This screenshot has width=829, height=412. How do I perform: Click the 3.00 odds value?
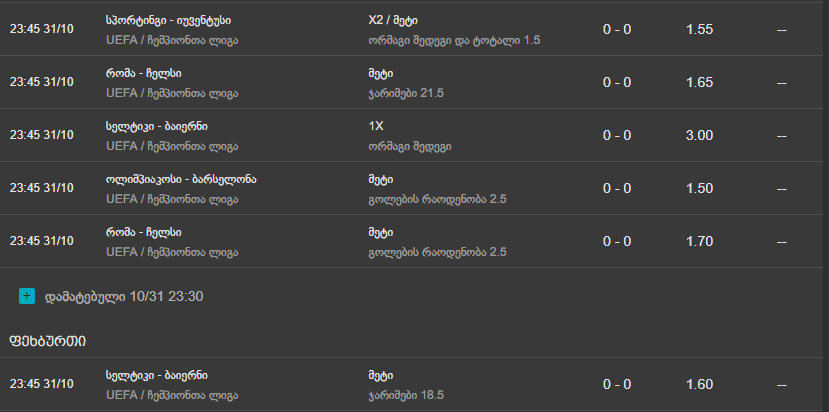(x=700, y=135)
